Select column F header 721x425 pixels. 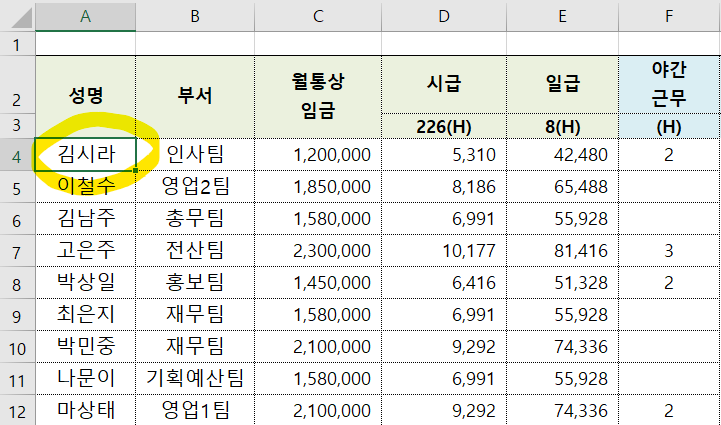(x=670, y=16)
